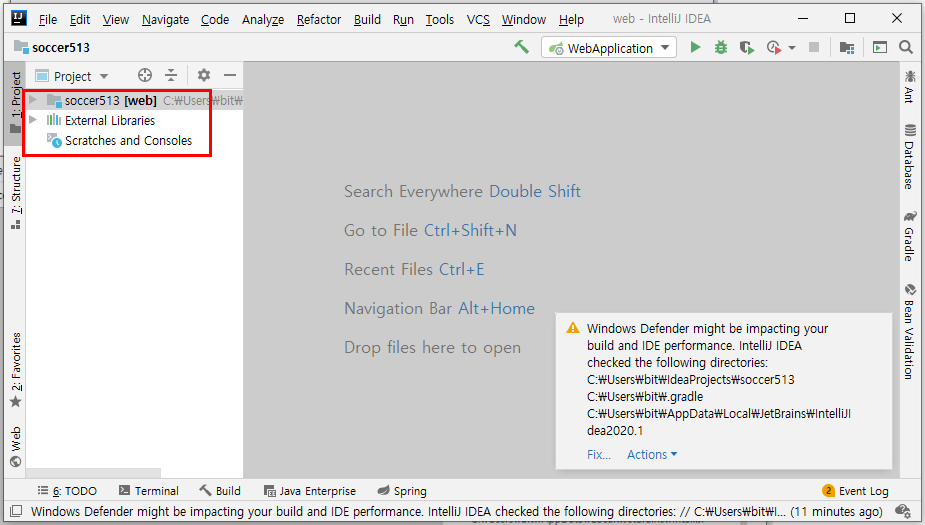Open the Edit menu
This screenshot has width=925, height=525.
(x=80, y=19)
